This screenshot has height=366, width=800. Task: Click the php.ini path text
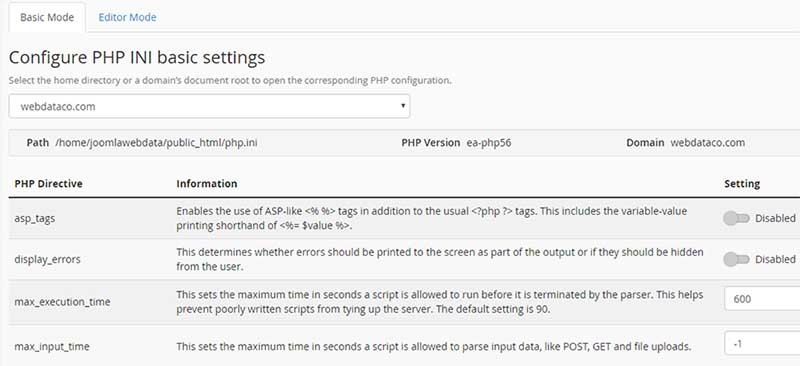[x=156, y=143]
